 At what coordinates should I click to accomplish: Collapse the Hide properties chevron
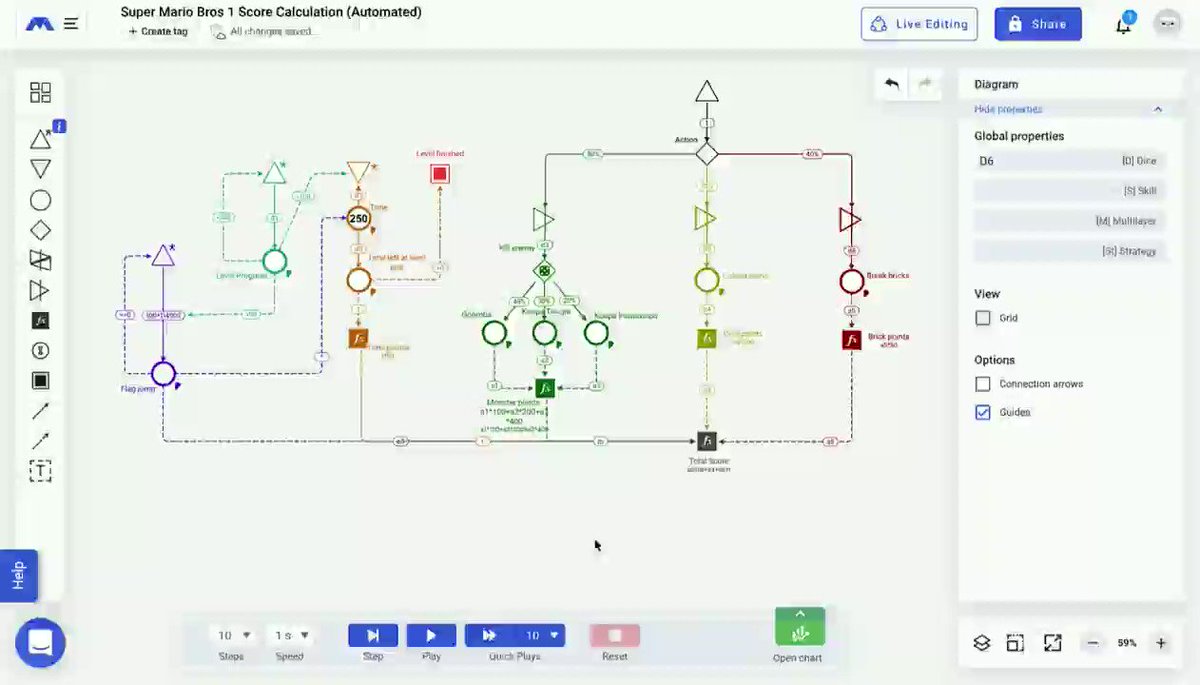point(1157,109)
